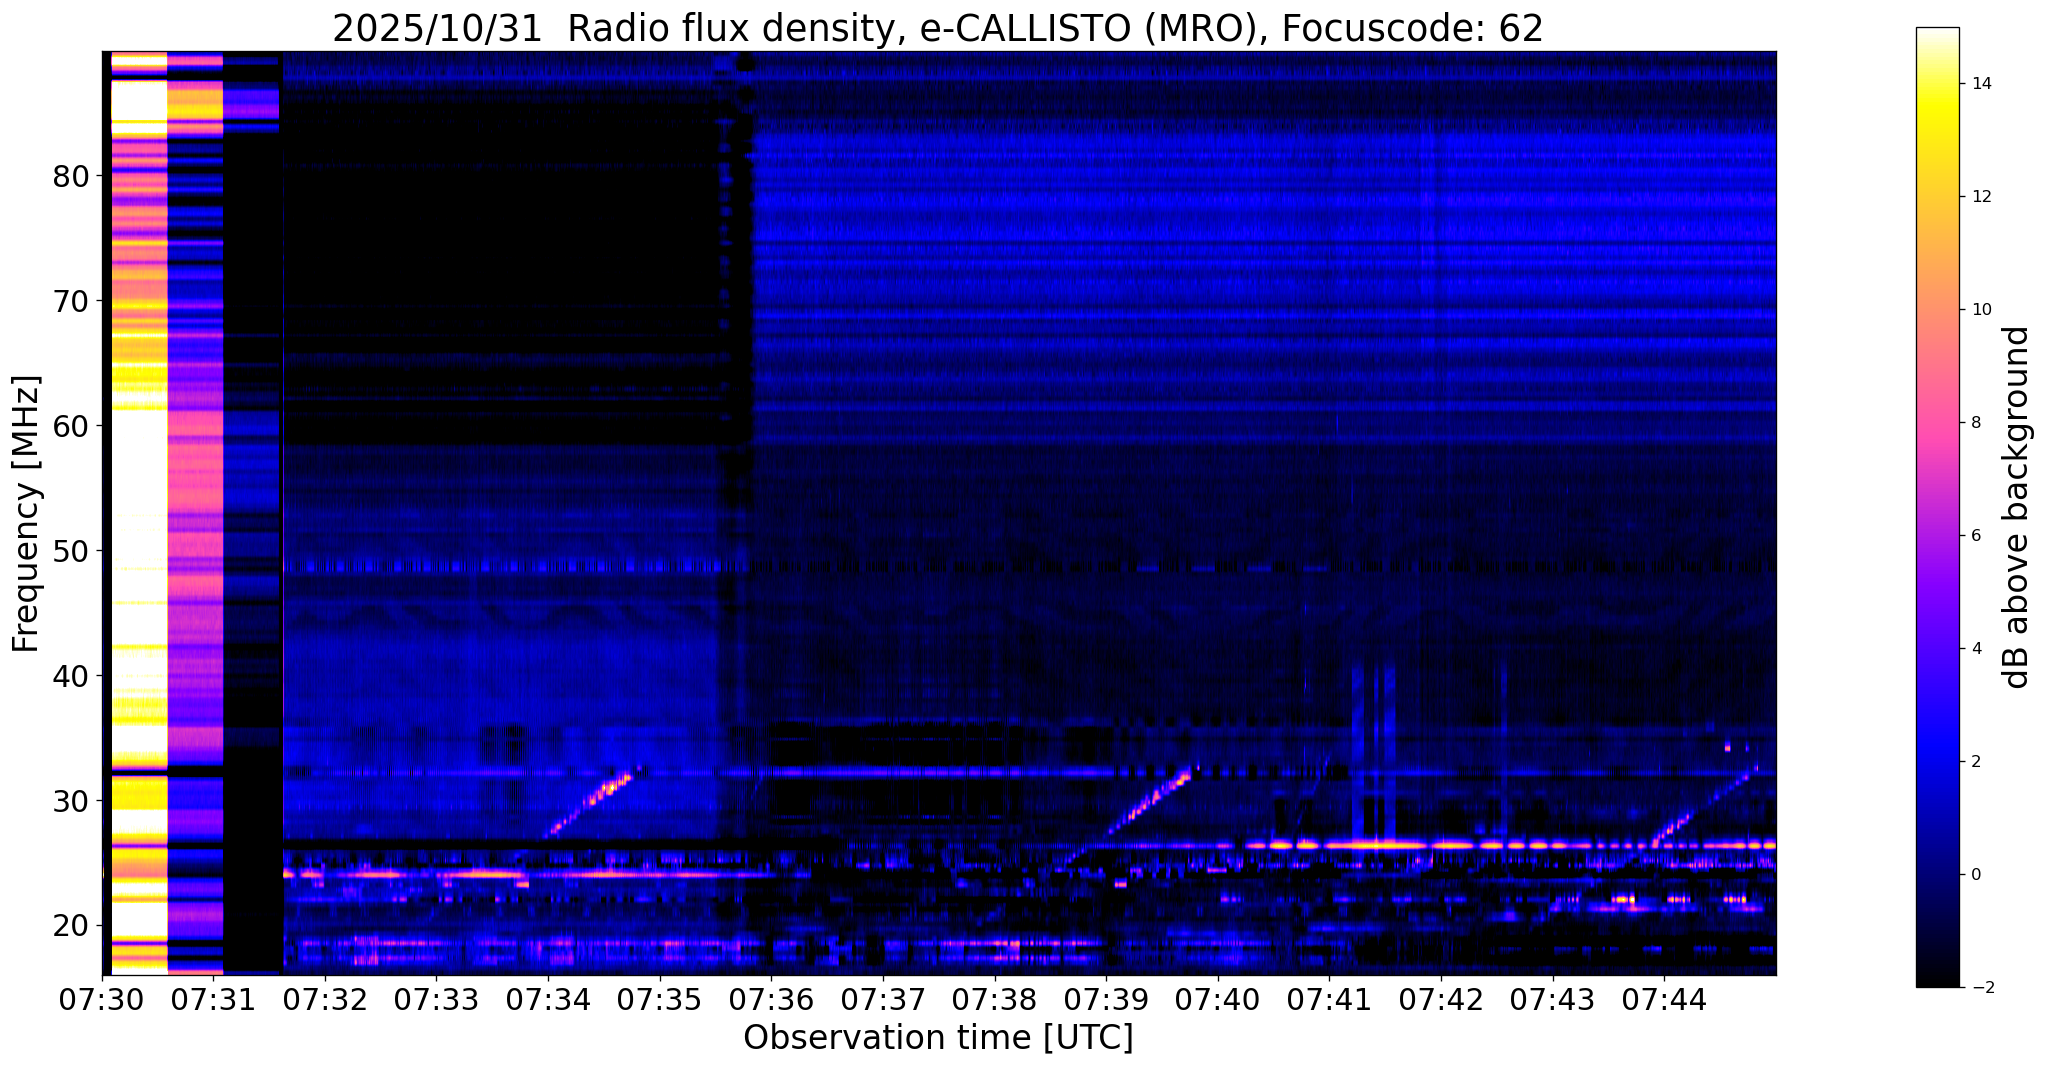
Task: Click the 07:36 time tick label
Action: [771, 1000]
